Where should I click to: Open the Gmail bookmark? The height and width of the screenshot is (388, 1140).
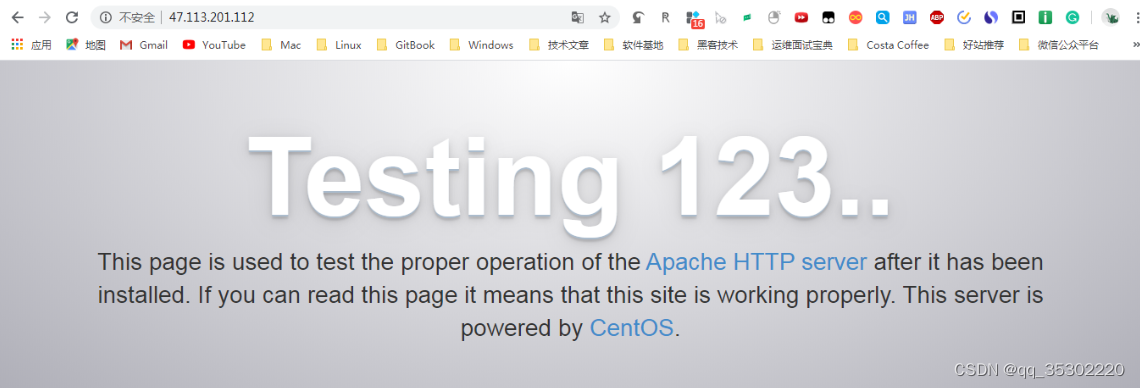144,45
